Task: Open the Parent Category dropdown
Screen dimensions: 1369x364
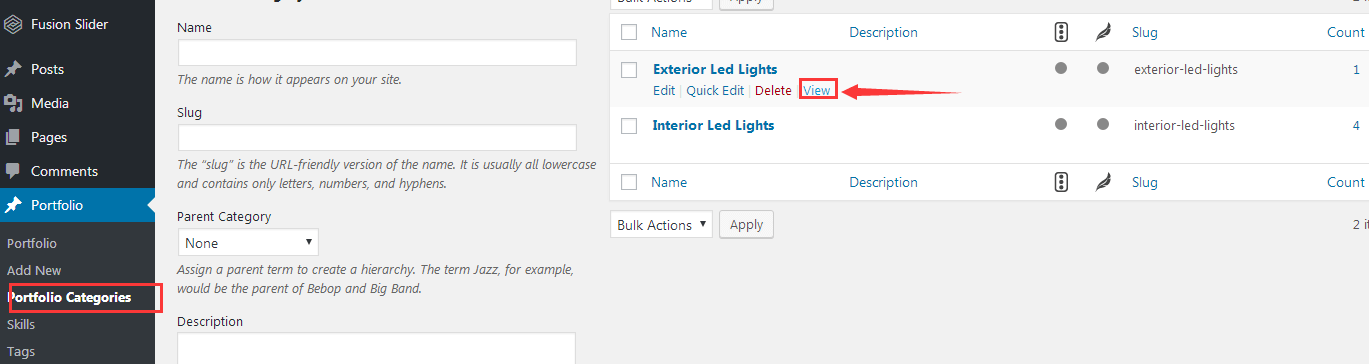Action: click(248, 242)
